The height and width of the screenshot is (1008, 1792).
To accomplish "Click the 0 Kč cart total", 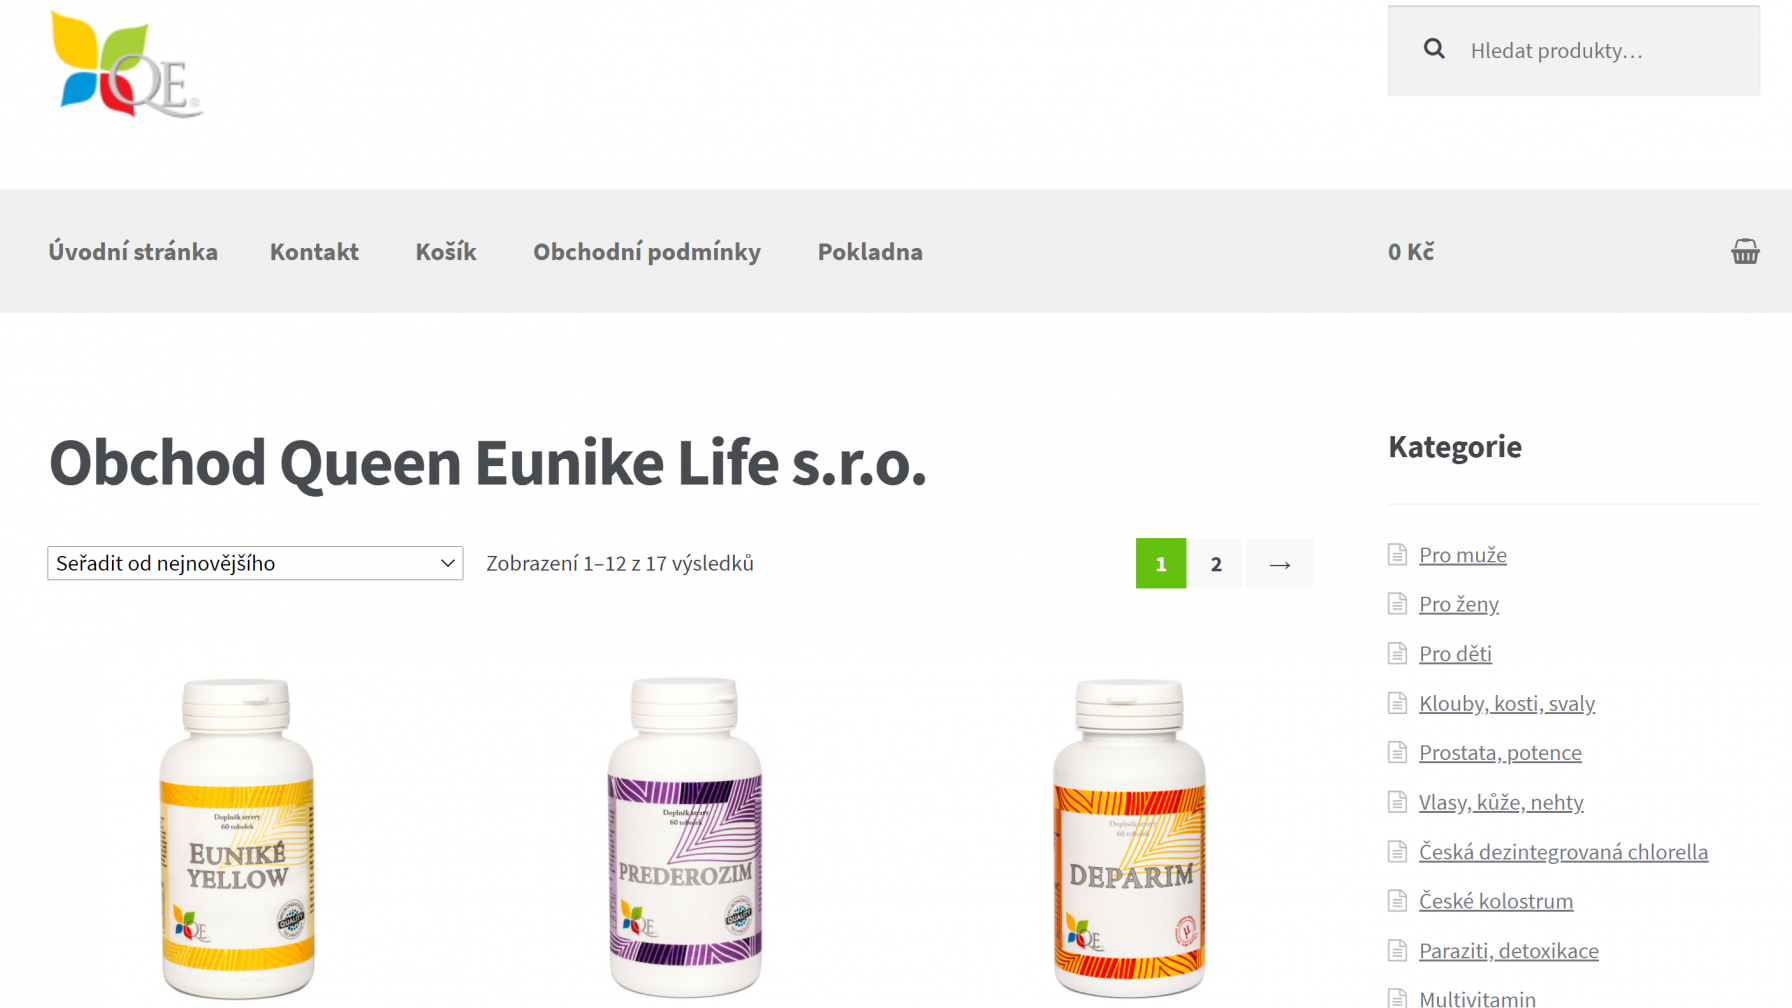I will [x=1411, y=252].
